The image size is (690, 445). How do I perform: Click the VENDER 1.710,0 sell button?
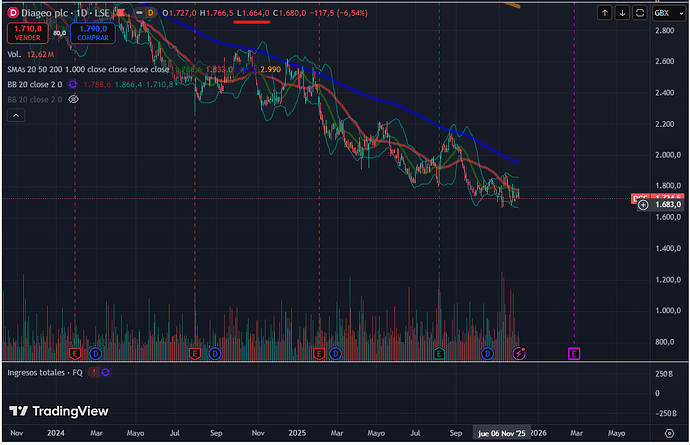(28, 33)
